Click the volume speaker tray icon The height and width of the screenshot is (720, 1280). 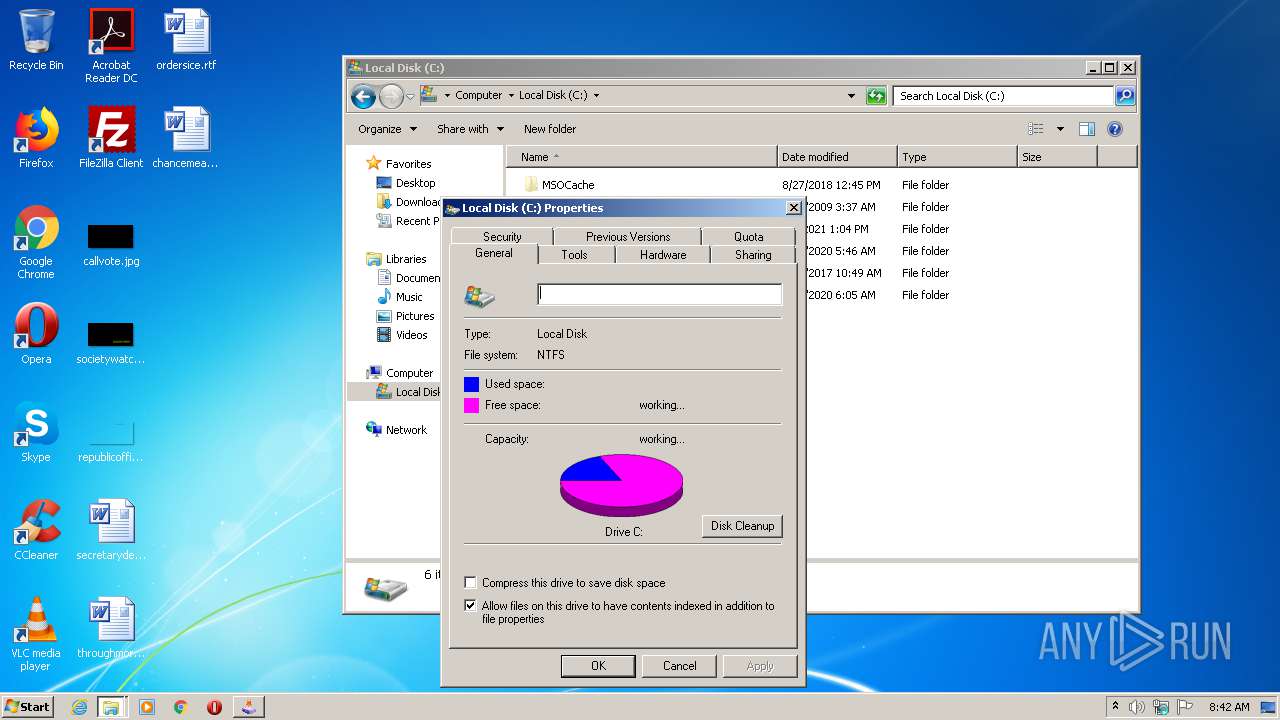pos(1137,707)
